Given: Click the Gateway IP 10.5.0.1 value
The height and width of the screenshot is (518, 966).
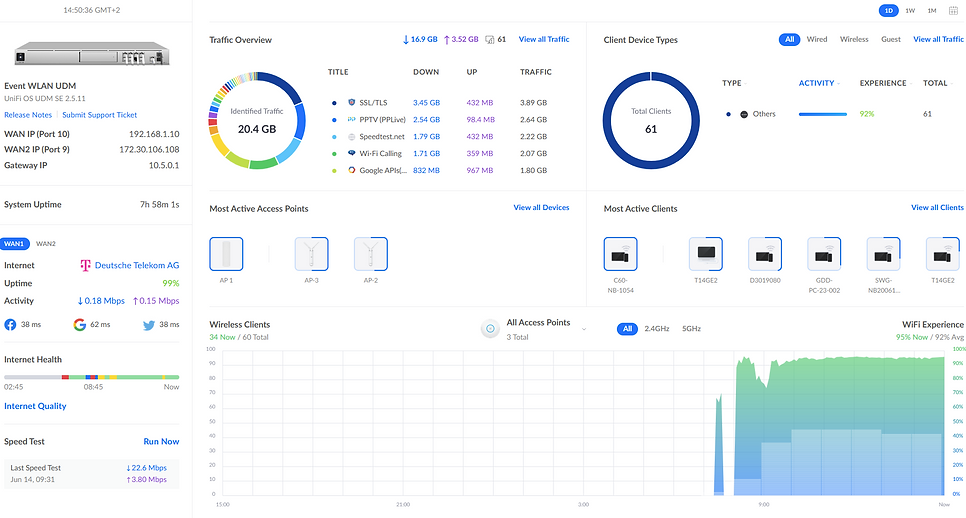Looking at the screenshot, I should coord(164,166).
